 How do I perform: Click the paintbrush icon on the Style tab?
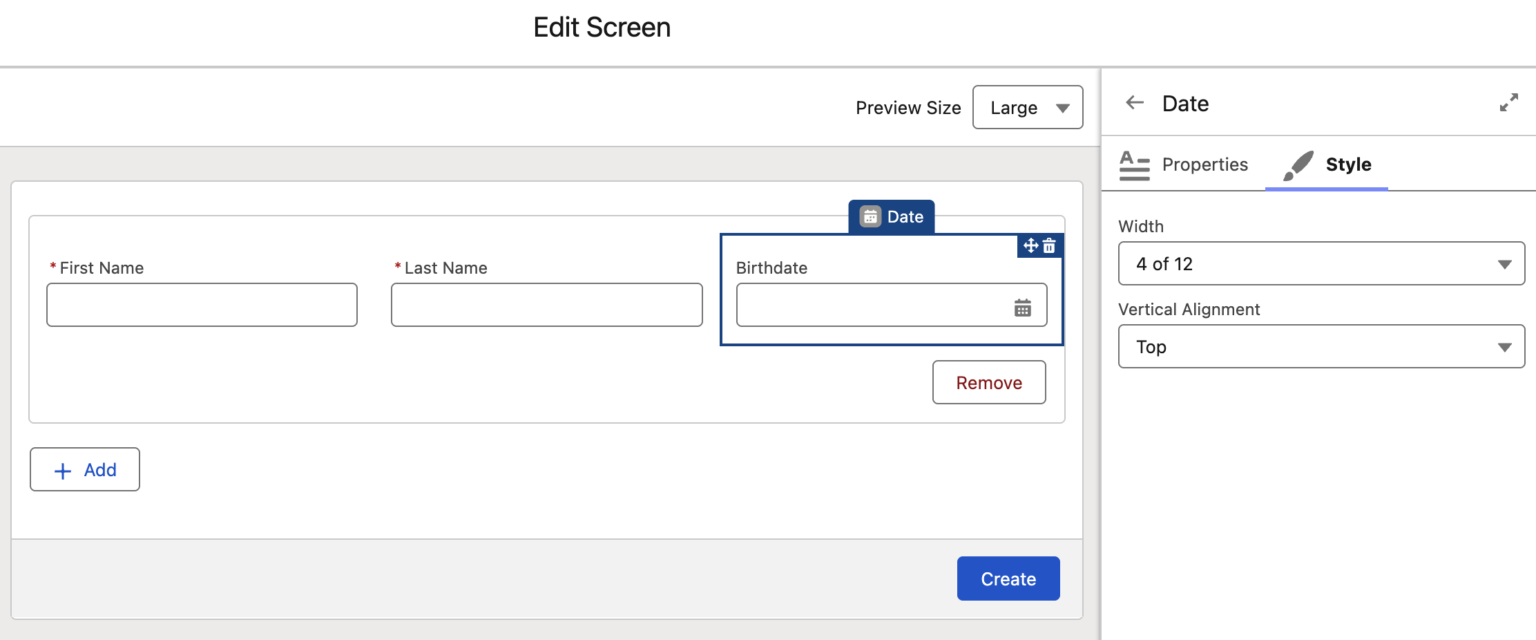(1297, 165)
